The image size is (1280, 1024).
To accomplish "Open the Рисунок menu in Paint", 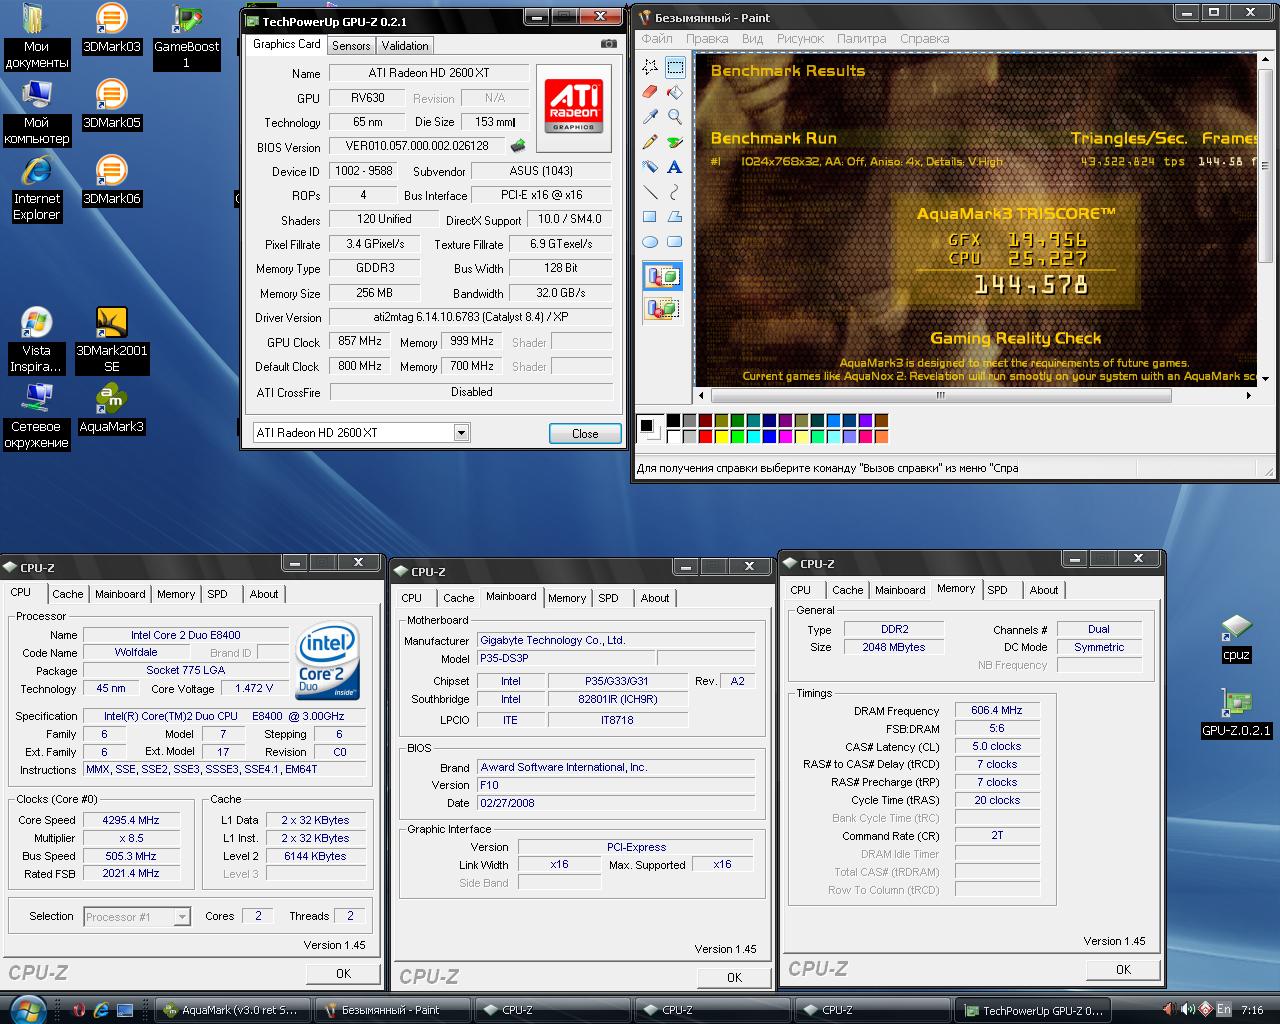I will coord(800,39).
